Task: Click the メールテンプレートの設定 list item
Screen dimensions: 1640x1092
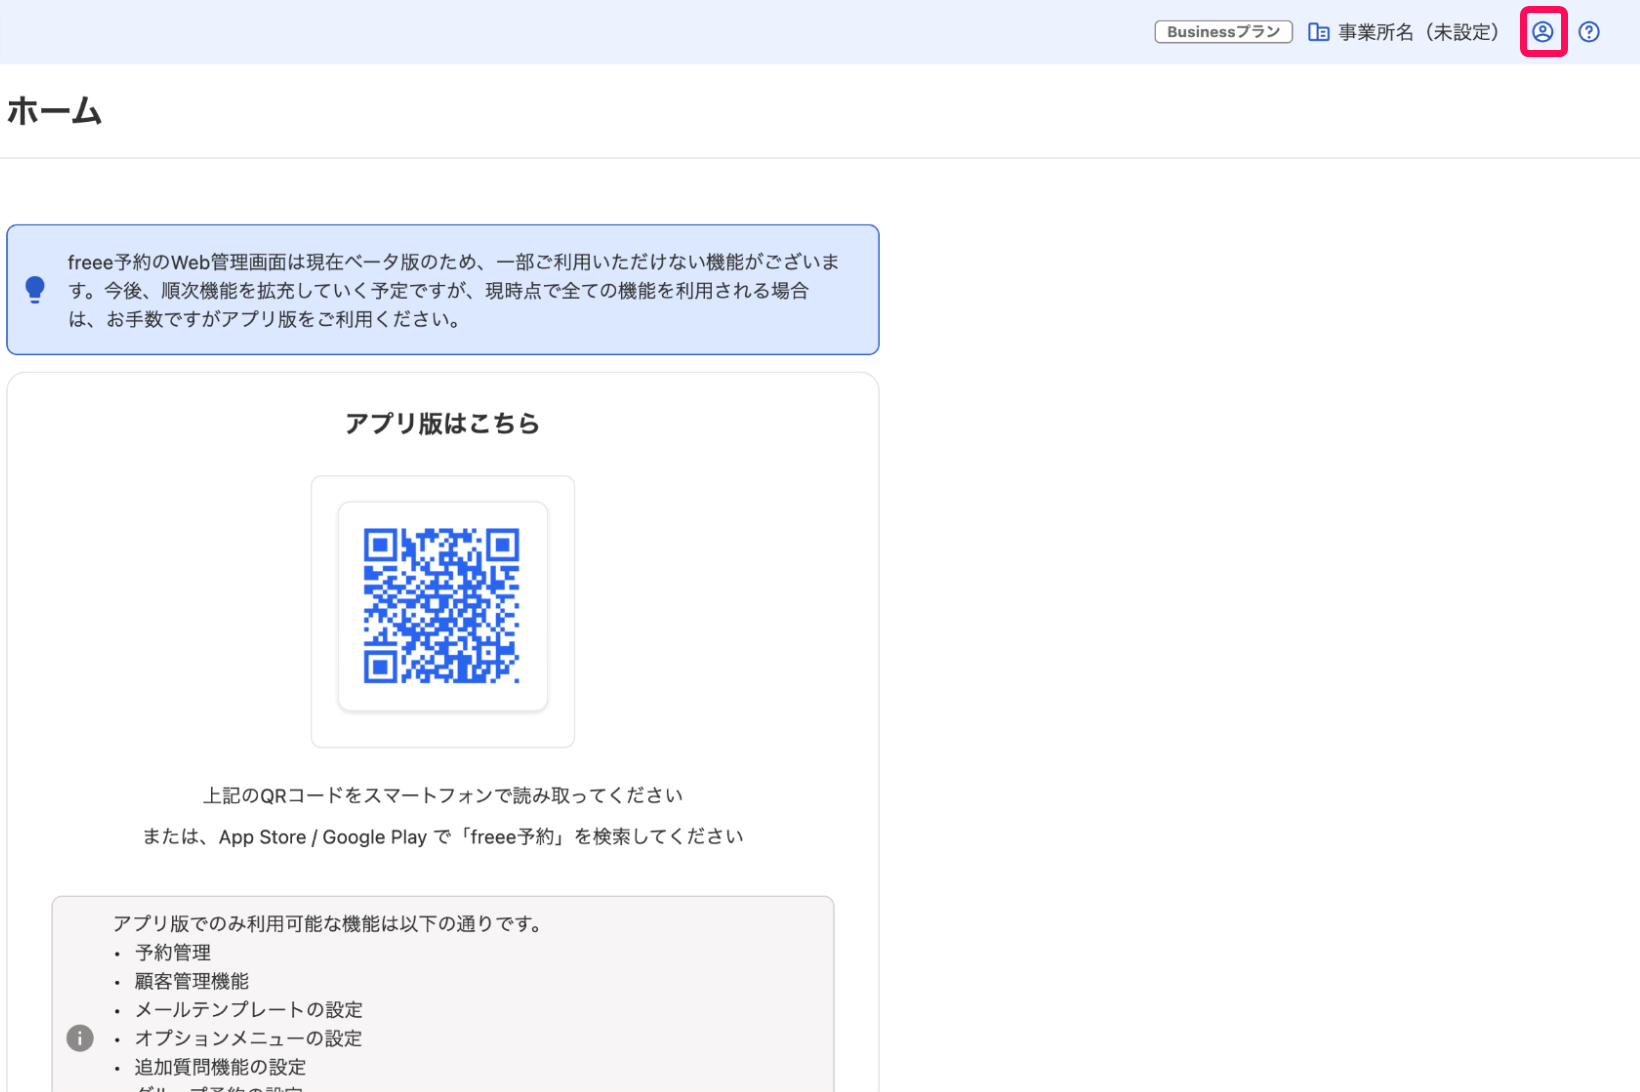Action: pyautogui.click(x=249, y=1010)
